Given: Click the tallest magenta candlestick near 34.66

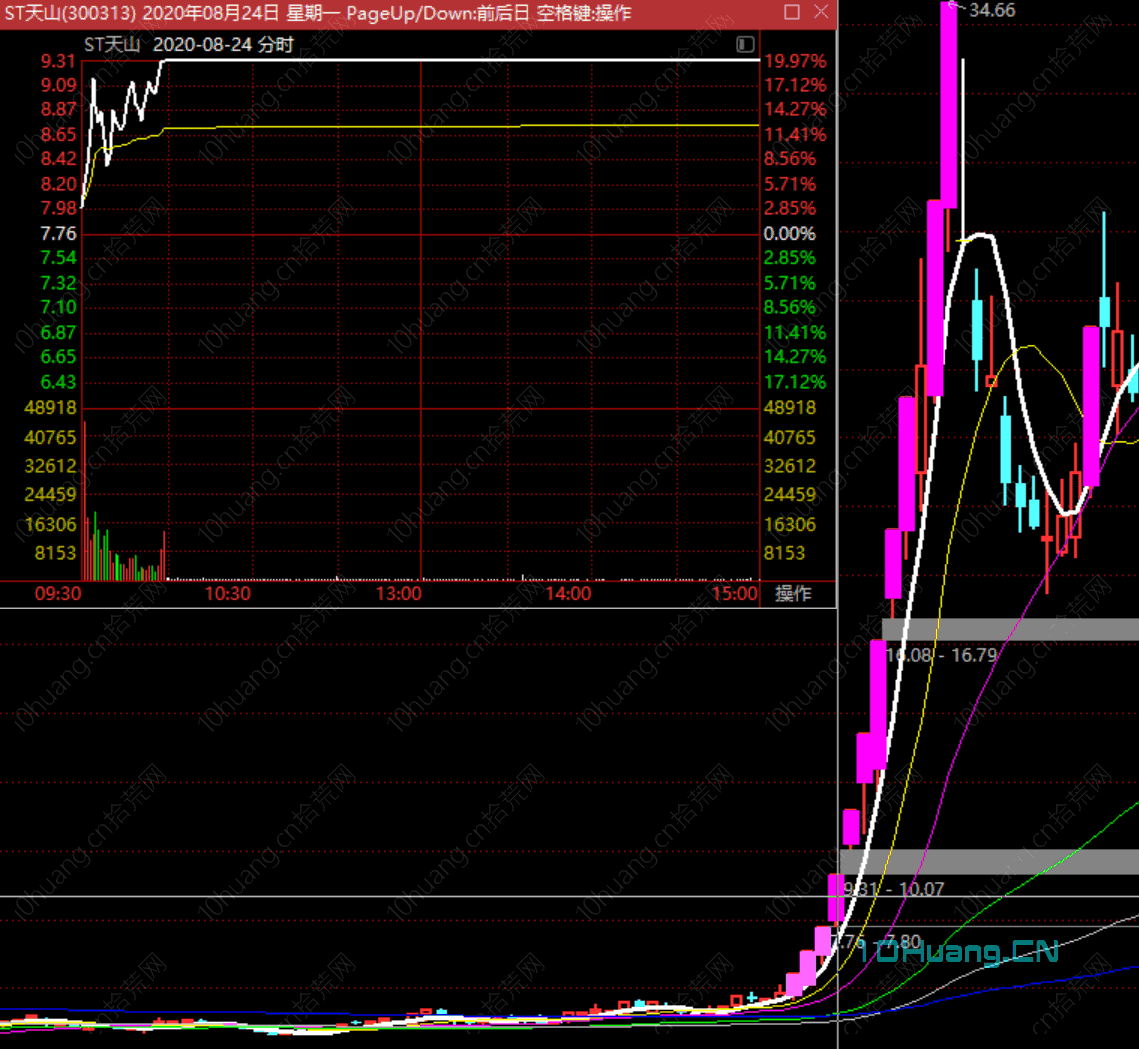Looking at the screenshot, I should click(949, 105).
